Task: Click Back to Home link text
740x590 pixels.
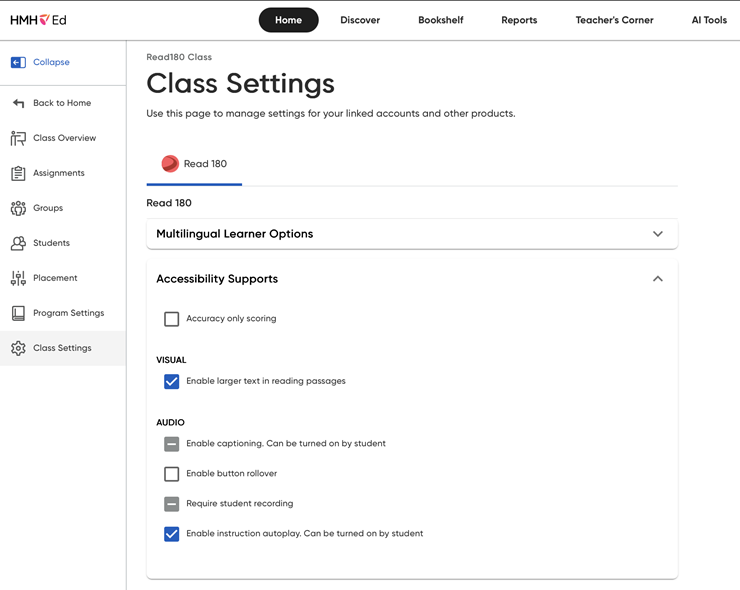Action: (x=62, y=103)
